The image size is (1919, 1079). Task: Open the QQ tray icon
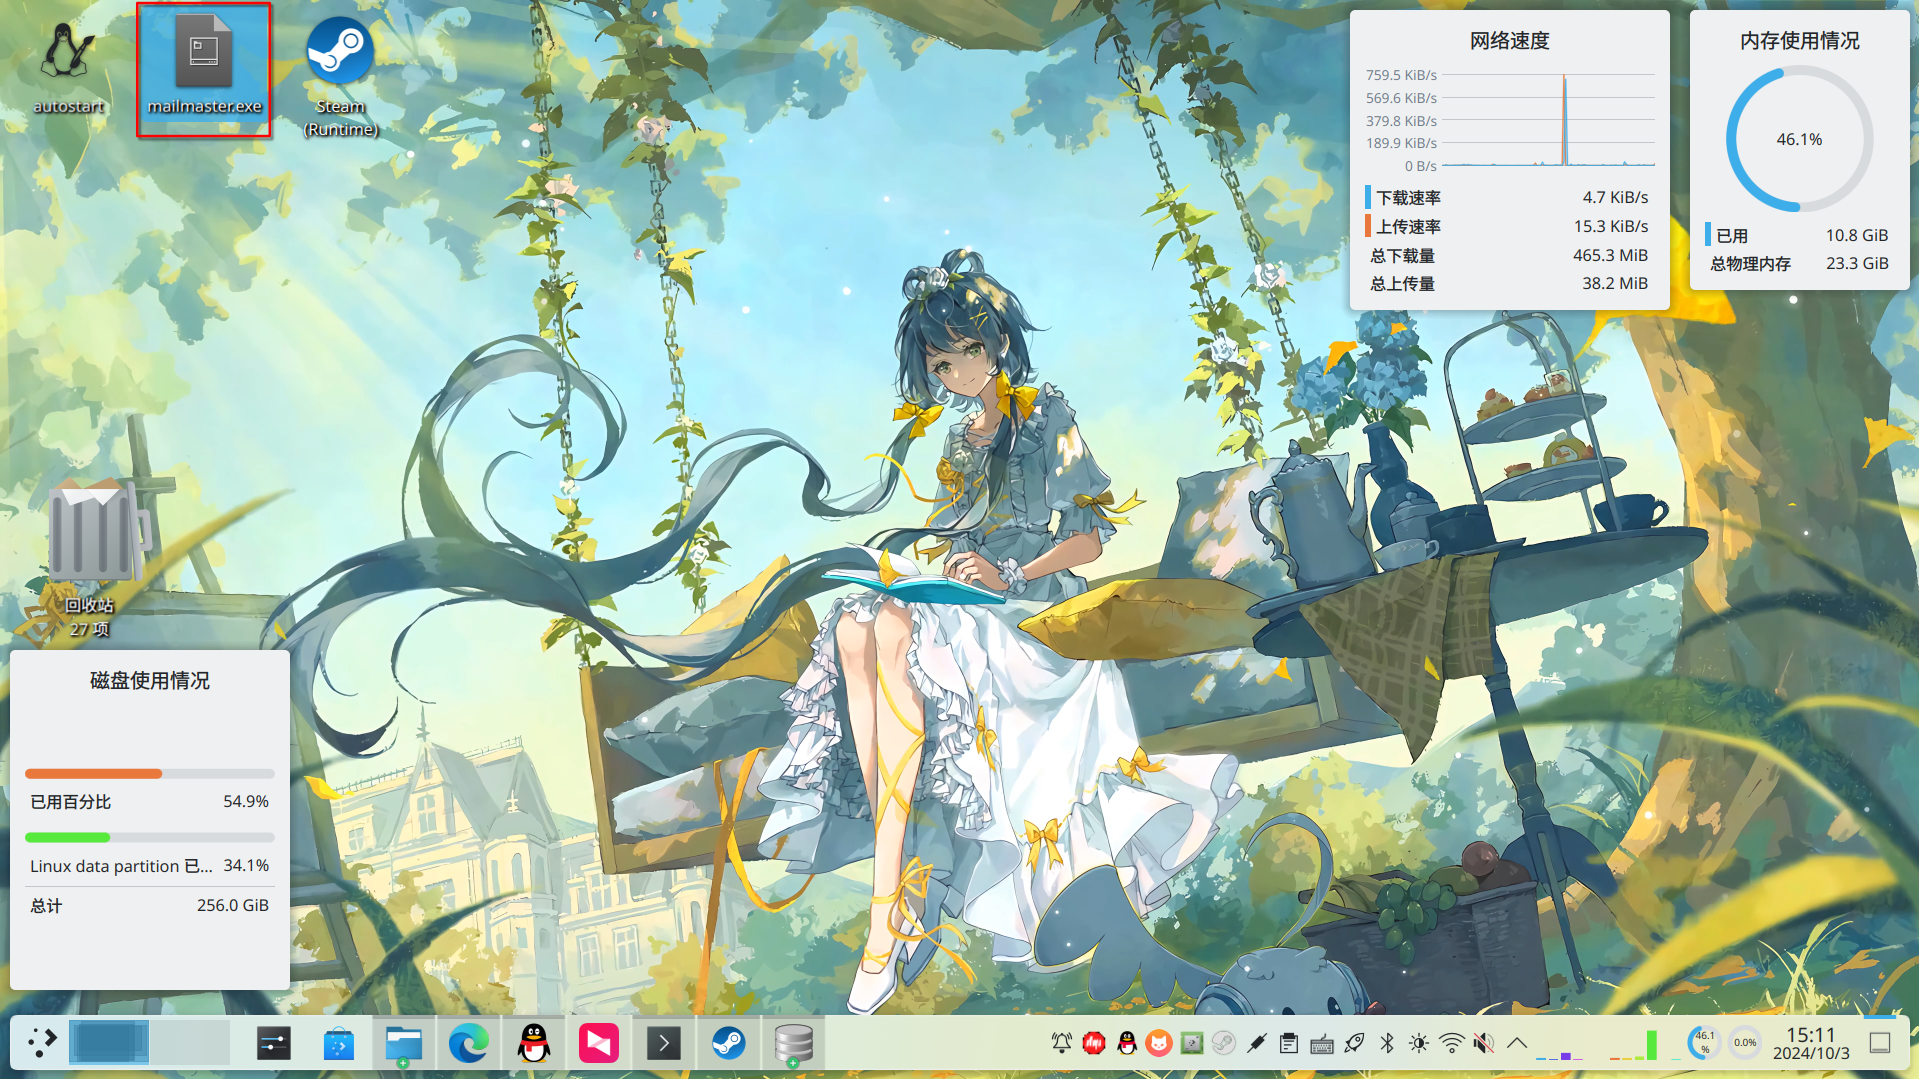1127,1044
